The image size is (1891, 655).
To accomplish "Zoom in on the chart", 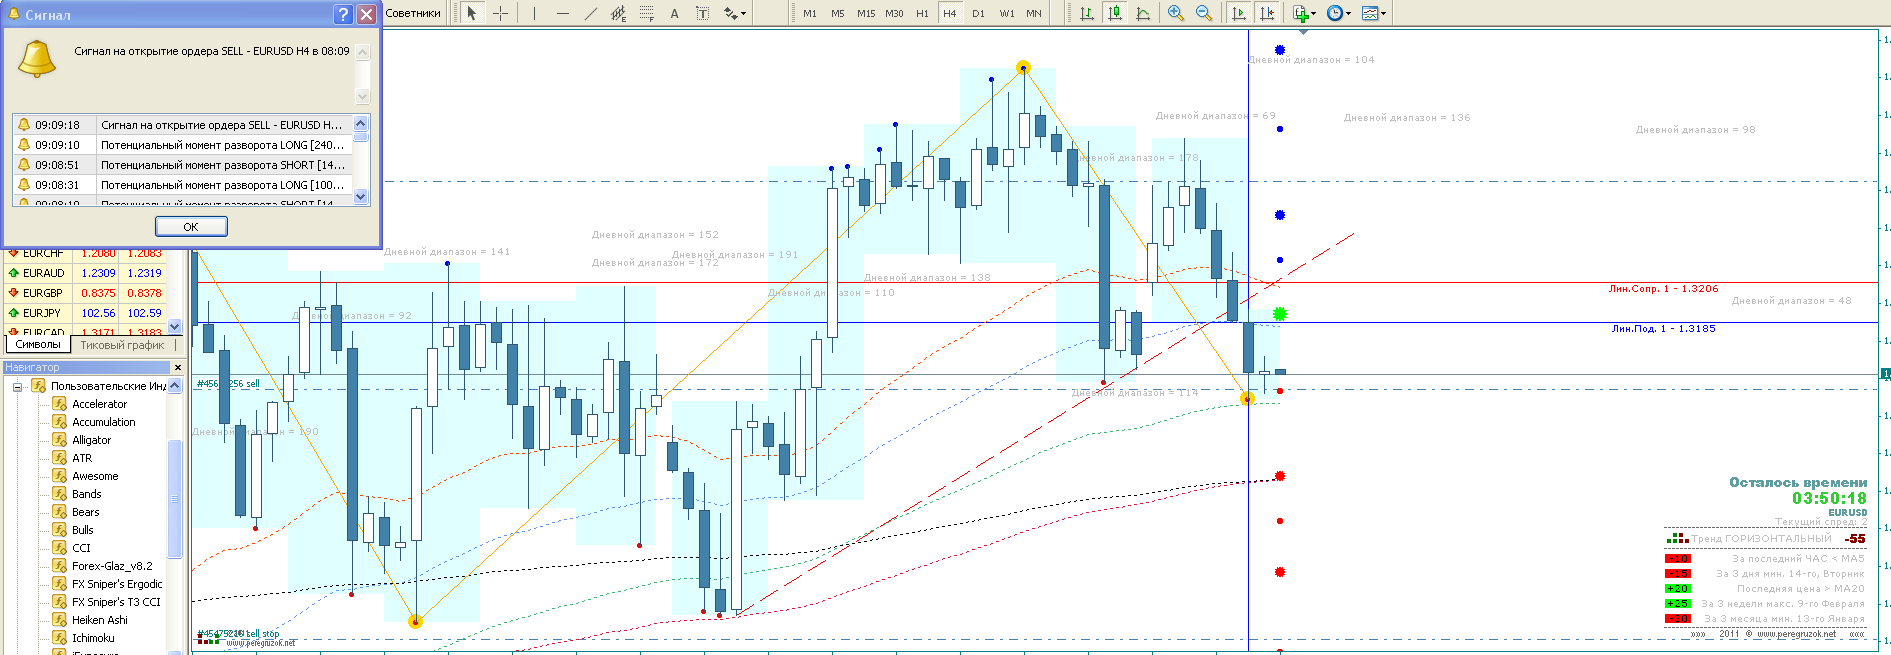I will coord(1176,13).
